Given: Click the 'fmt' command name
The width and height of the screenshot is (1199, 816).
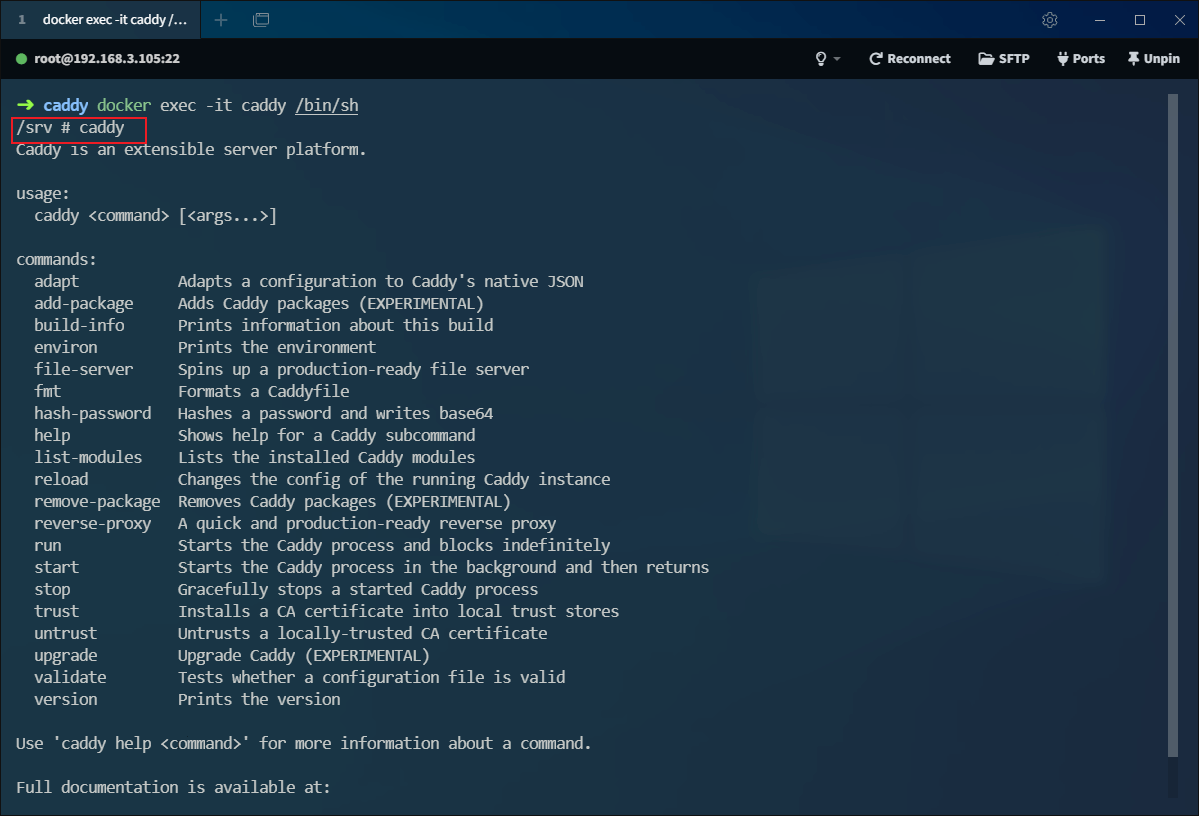Looking at the screenshot, I should click(47, 392).
